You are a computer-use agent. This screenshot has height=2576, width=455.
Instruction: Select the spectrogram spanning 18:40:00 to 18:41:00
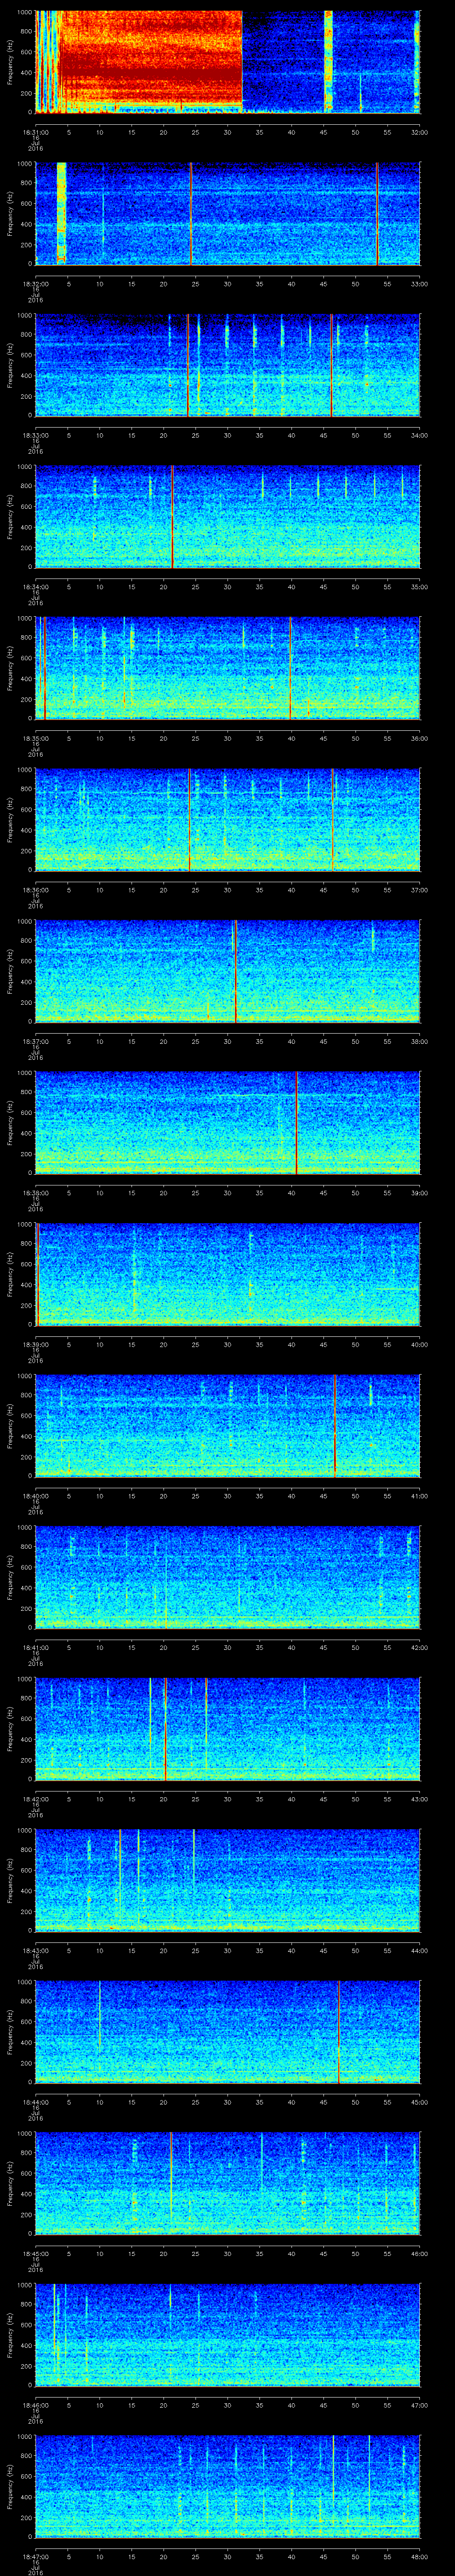(227, 1427)
